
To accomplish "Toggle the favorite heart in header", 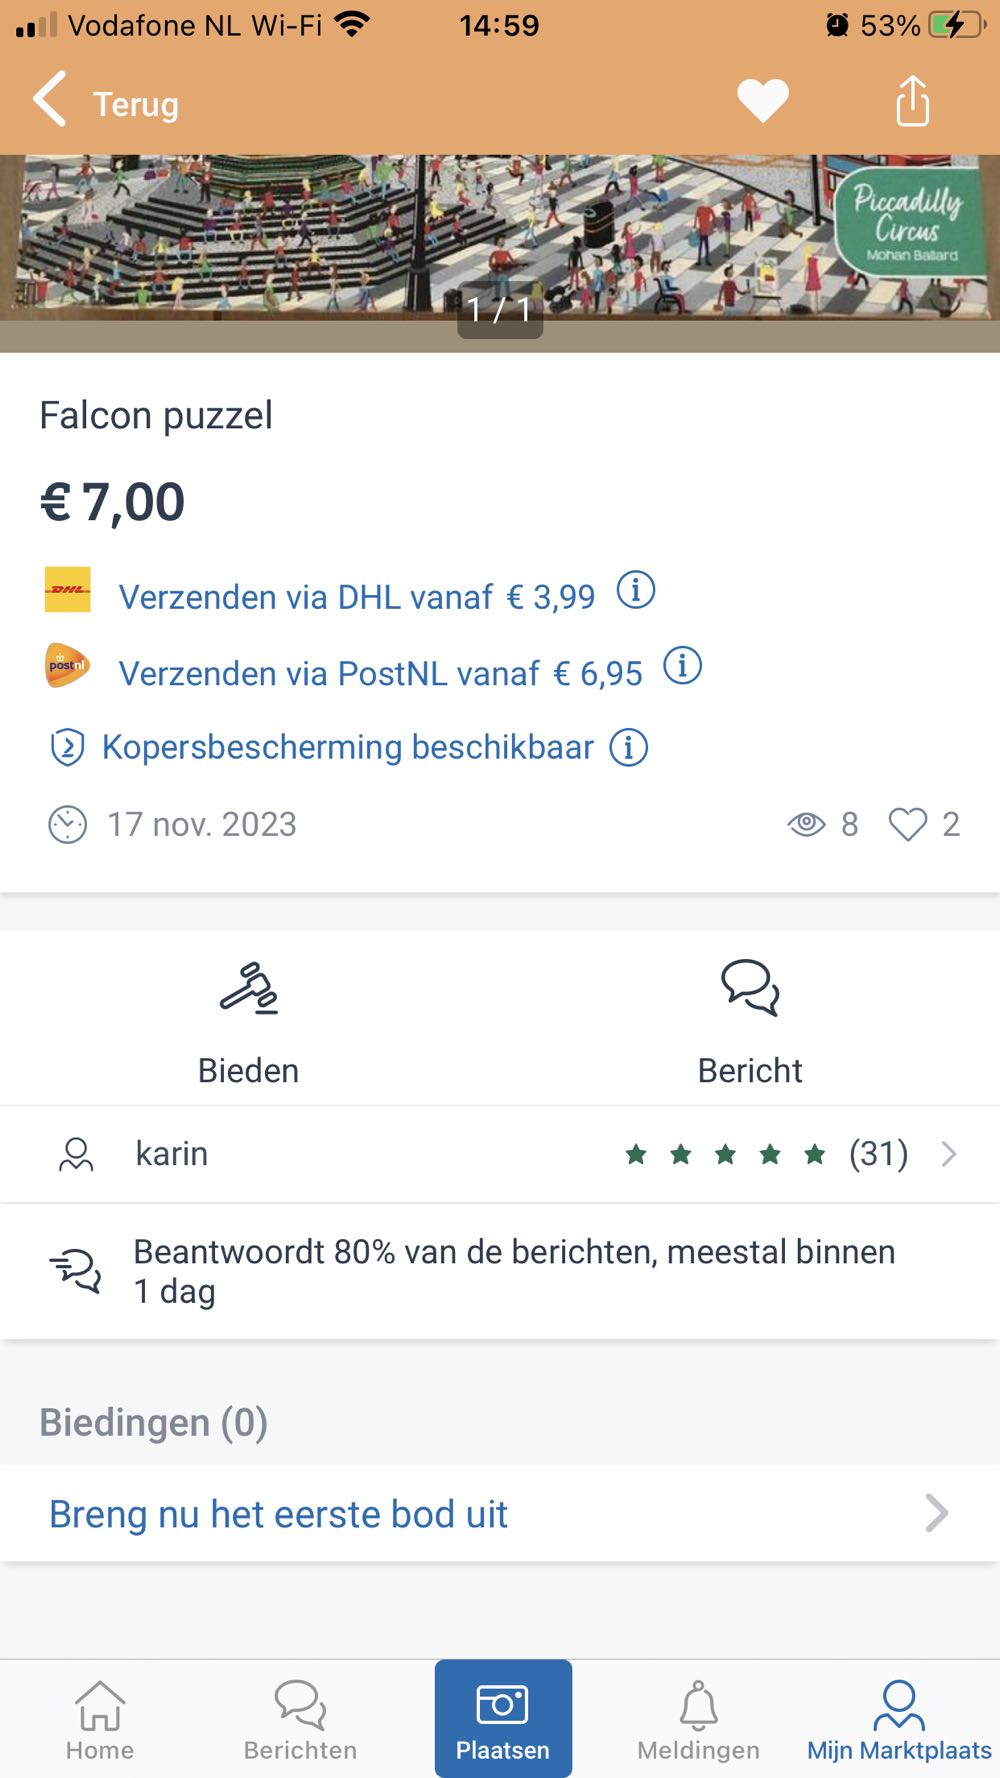I will (763, 101).
